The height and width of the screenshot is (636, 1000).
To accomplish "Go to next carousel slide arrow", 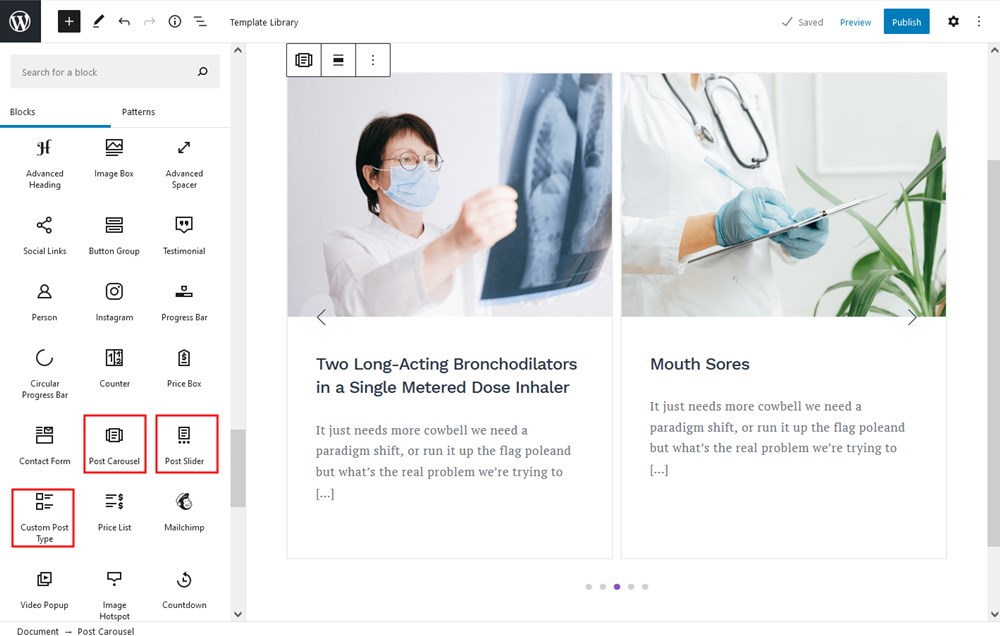I will (x=912, y=317).
